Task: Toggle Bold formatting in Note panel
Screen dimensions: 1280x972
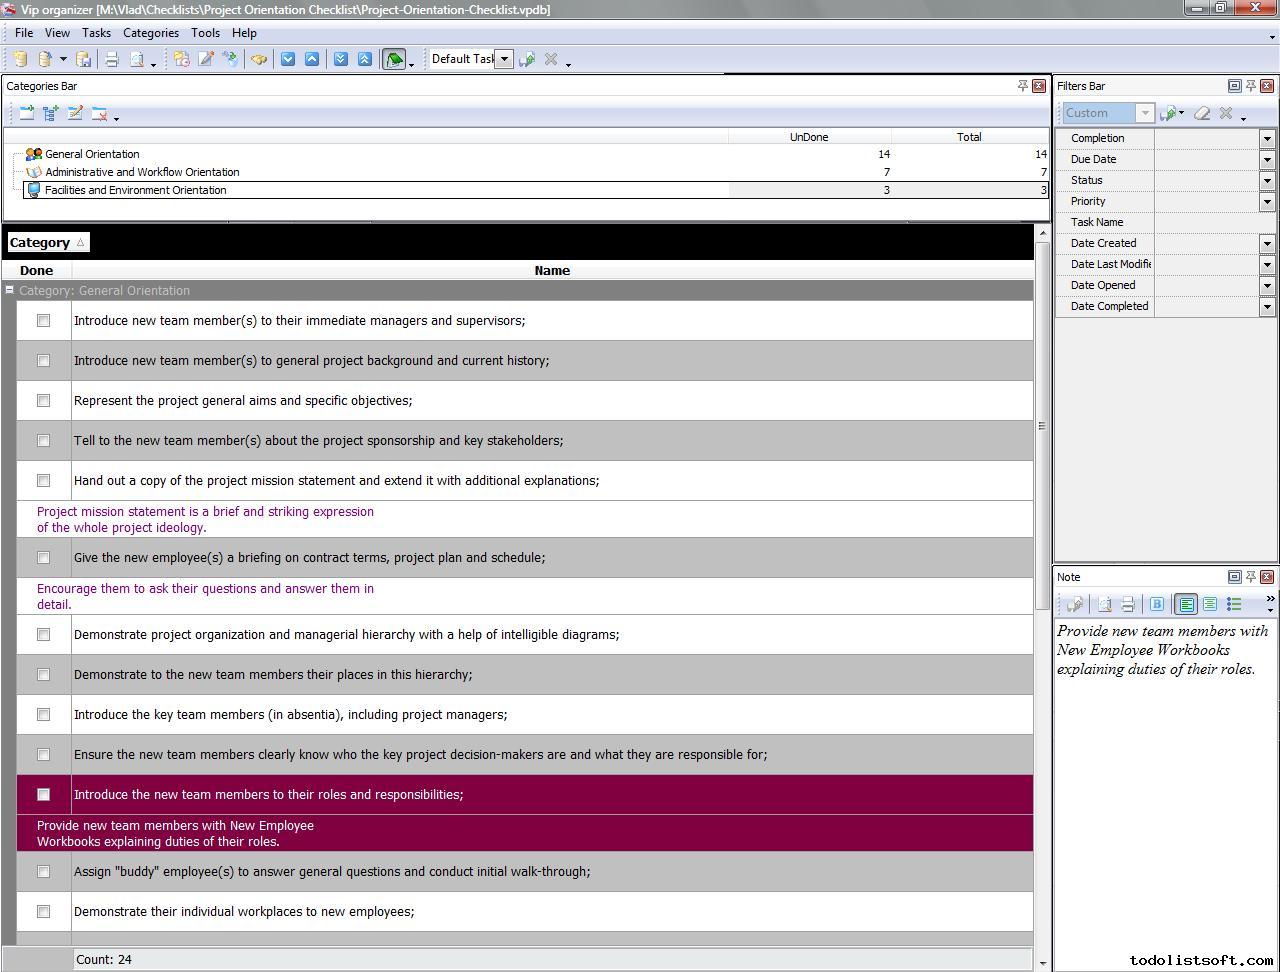Action: click(1157, 604)
